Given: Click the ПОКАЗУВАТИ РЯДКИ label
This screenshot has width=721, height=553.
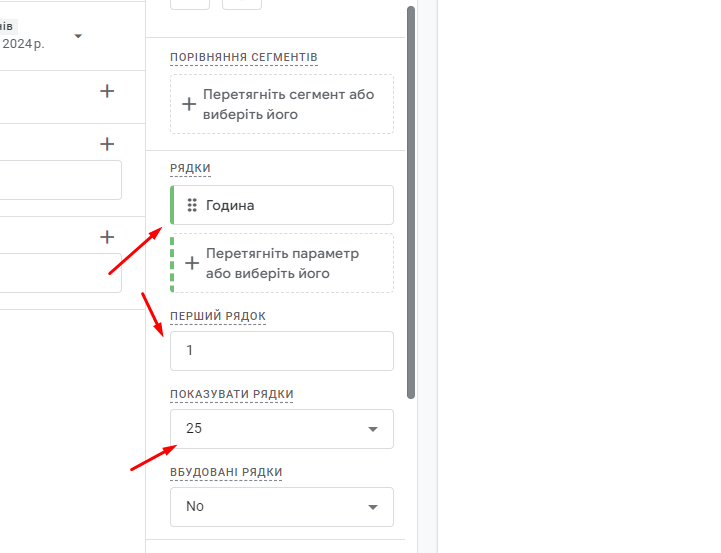Looking at the screenshot, I should point(232,394).
